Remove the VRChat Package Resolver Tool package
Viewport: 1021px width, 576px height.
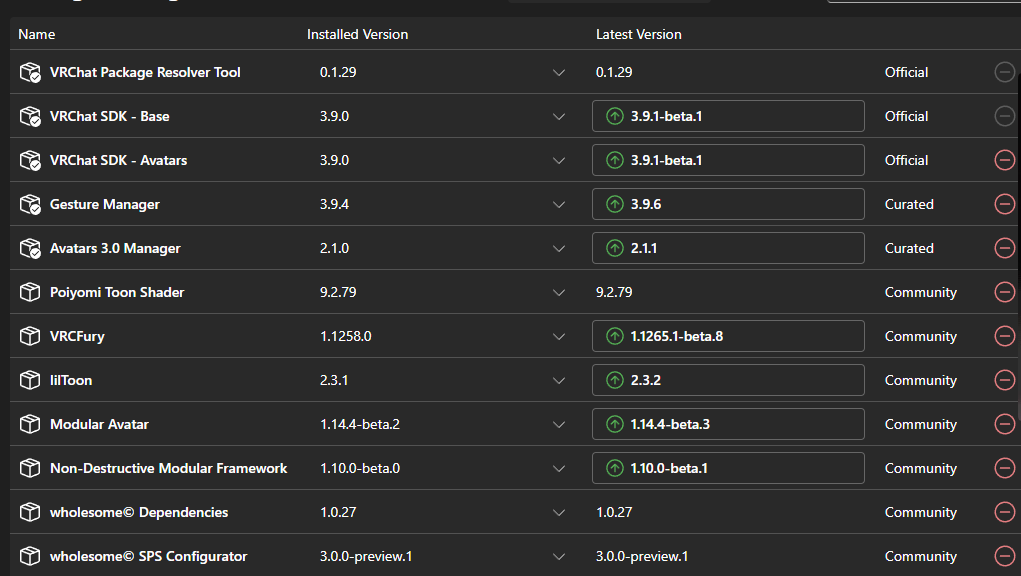(x=1005, y=72)
